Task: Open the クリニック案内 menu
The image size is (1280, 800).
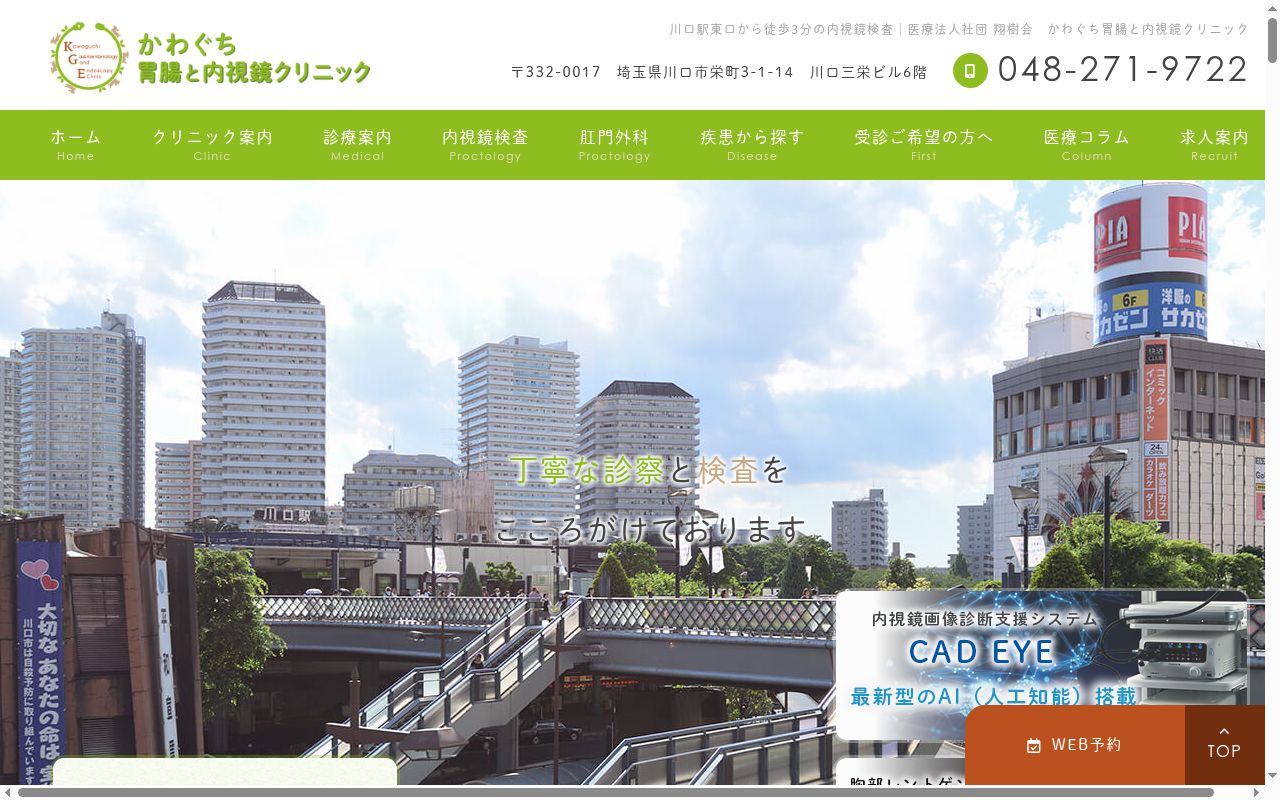Action: tap(212, 145)
